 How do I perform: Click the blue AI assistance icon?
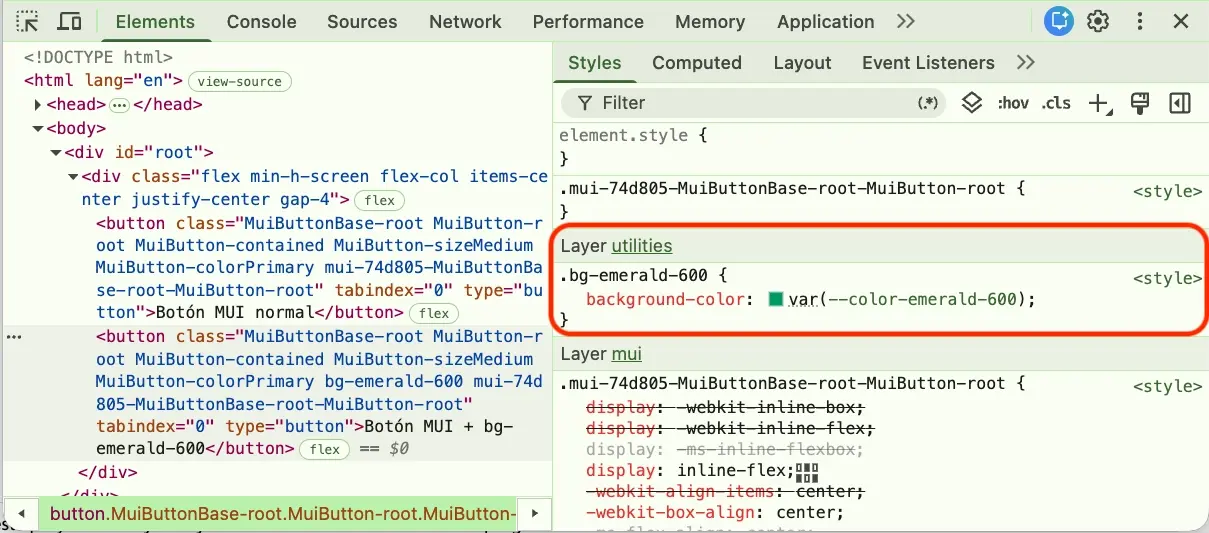pos(1058,21)
